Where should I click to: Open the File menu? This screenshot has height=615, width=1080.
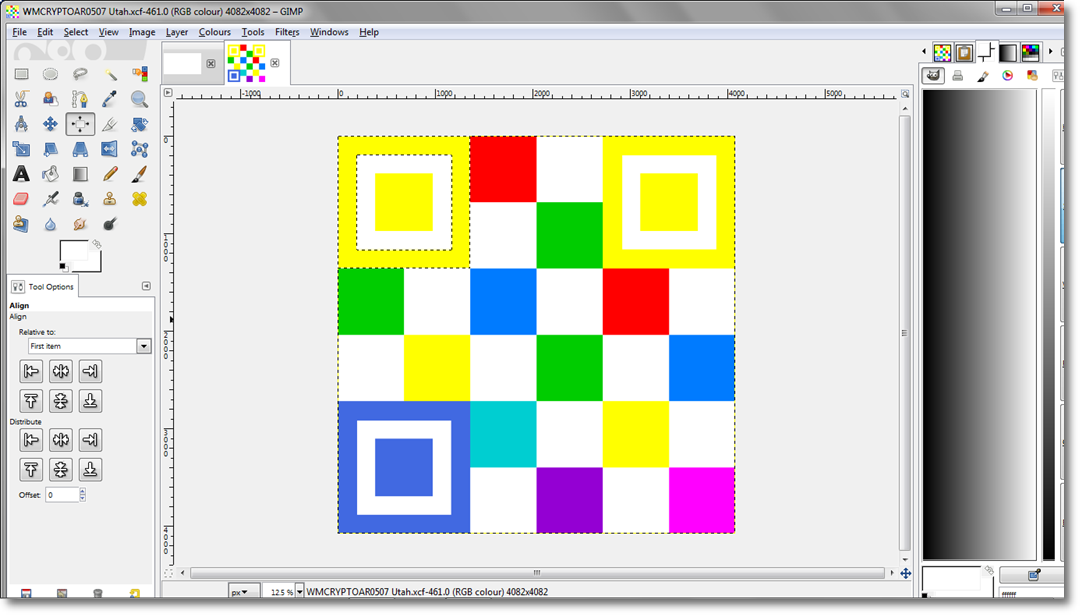19,32
